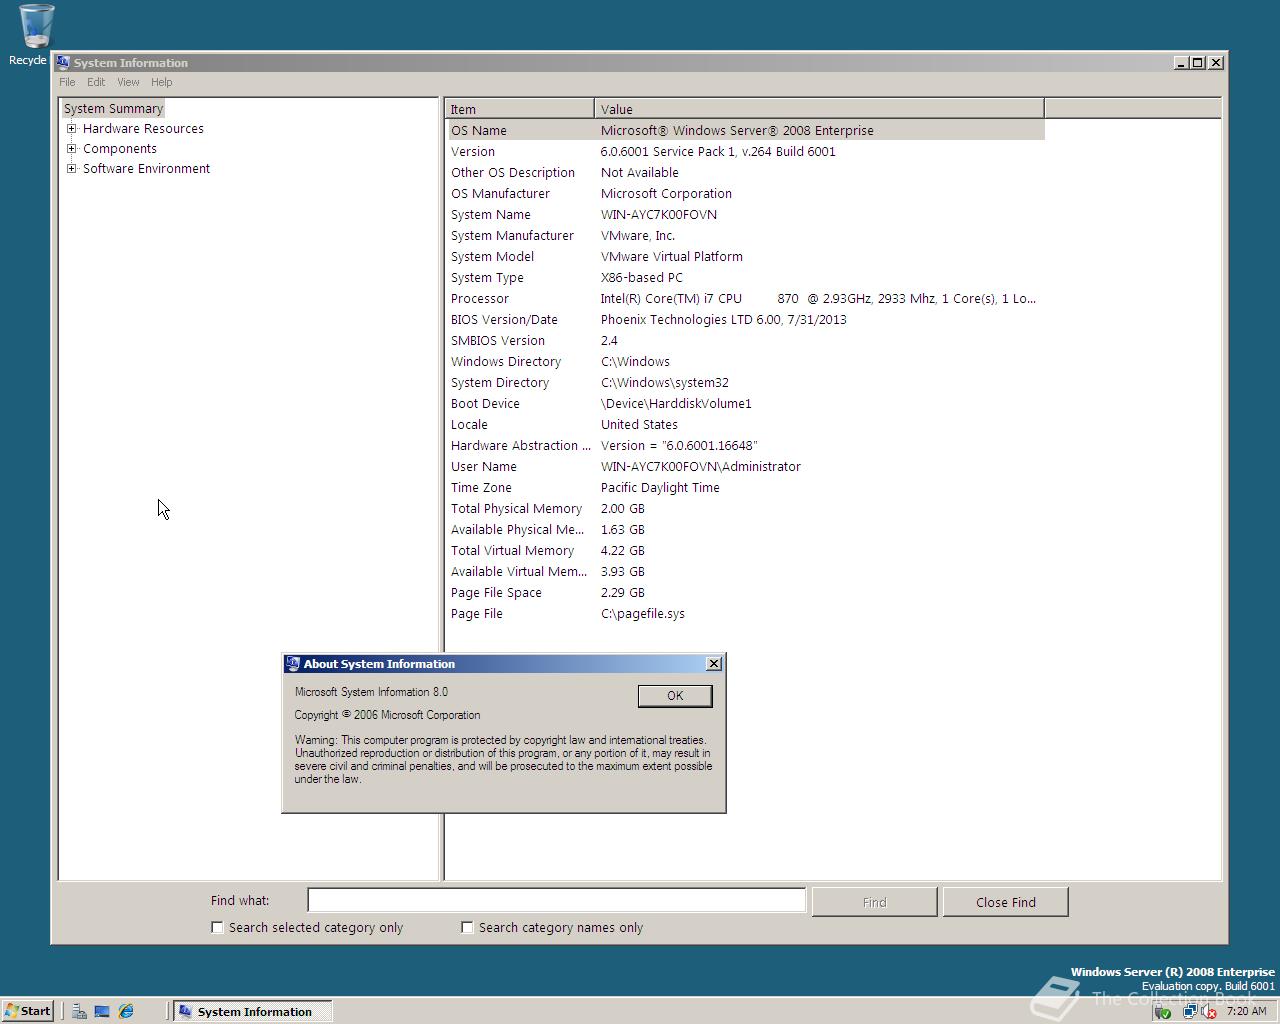Click the Show Desktop quick launch icon
The height and width of the screenshot is (1024, 1280).
102,1011
